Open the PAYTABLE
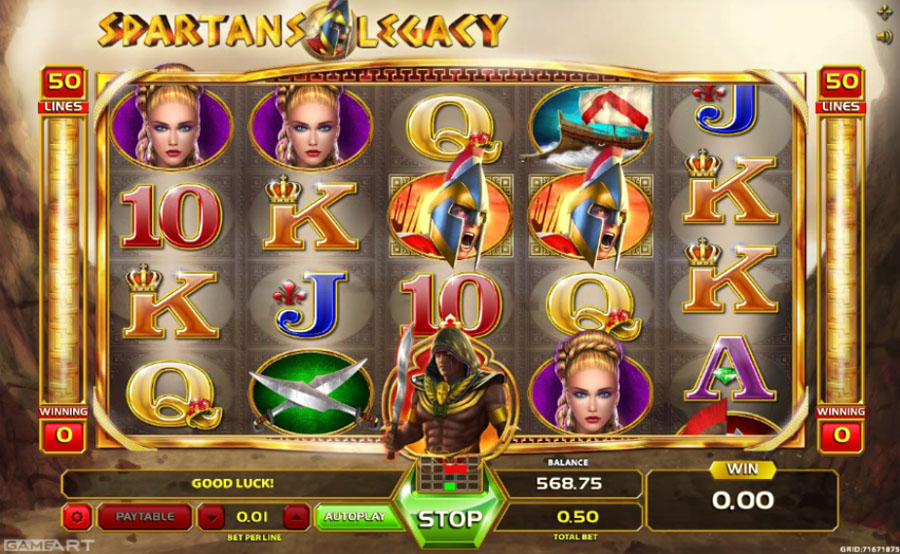Image resolution: width=900 pixels, height=554 pixels. (x=145, y=517)
